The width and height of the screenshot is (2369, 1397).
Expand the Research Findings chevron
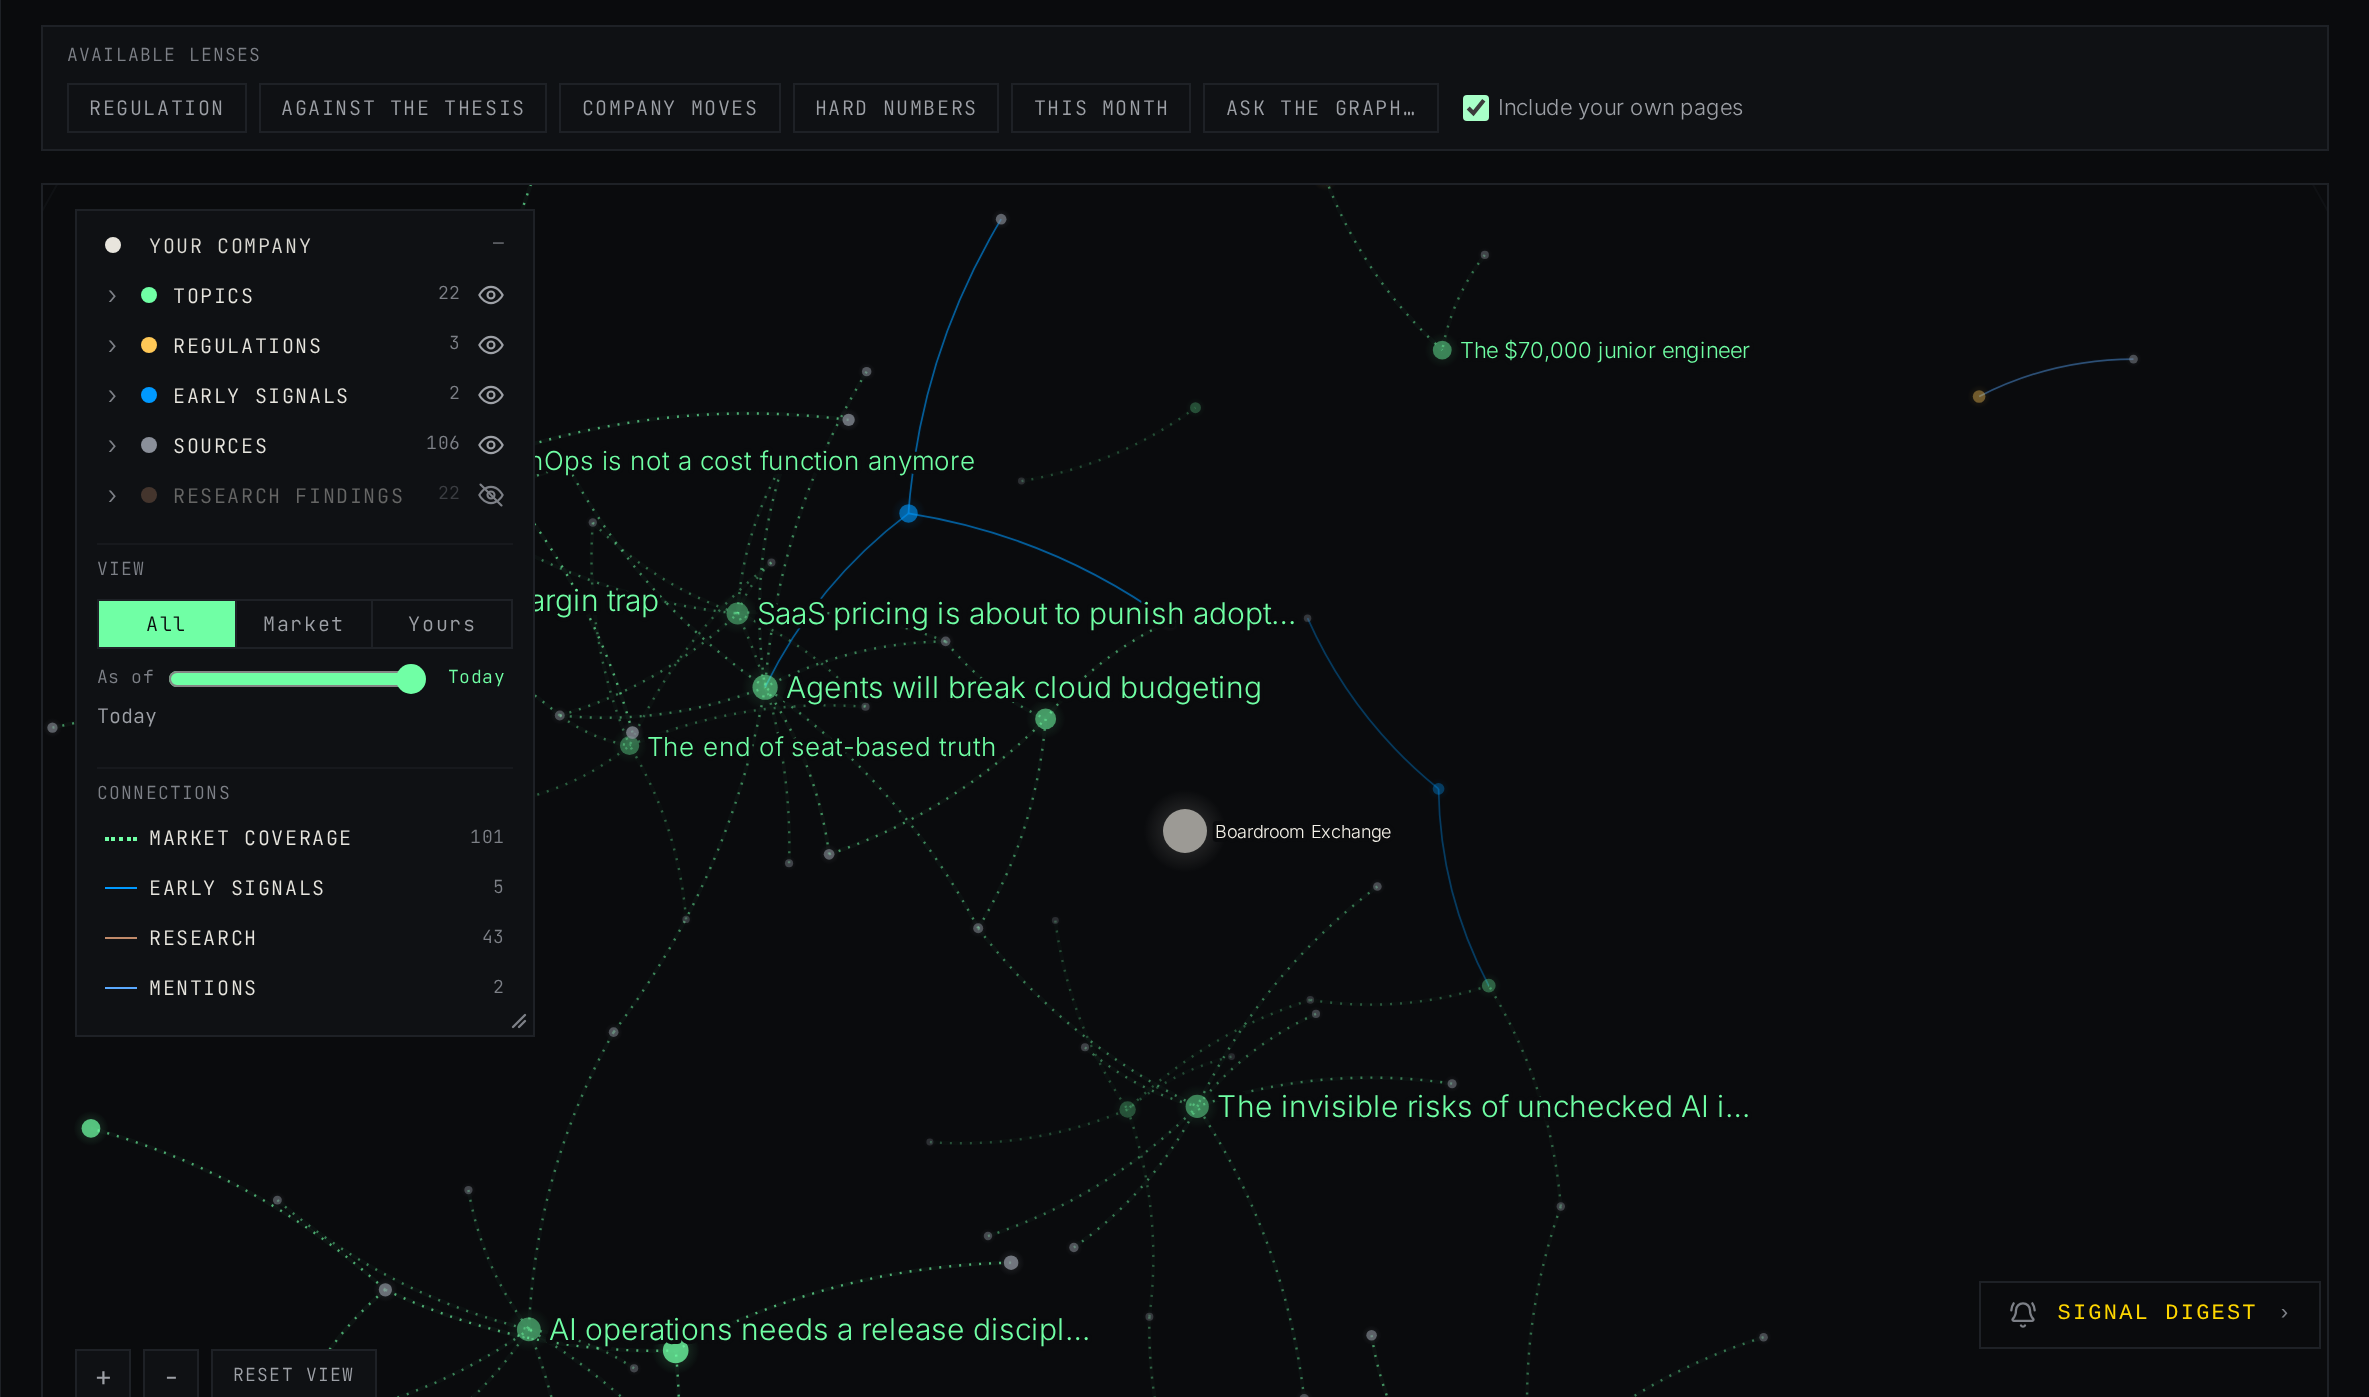(x=112, y=496)
